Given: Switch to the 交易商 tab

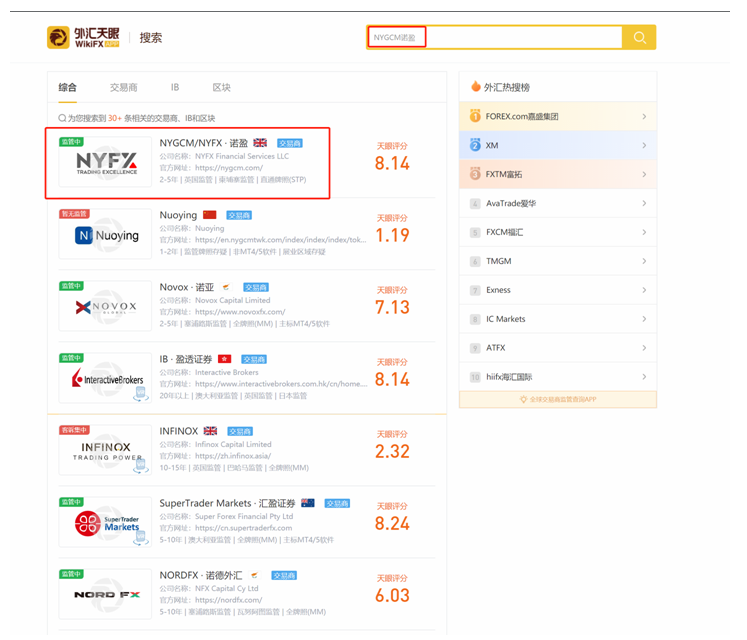Looking at the screenshot, I should point(123,87).
